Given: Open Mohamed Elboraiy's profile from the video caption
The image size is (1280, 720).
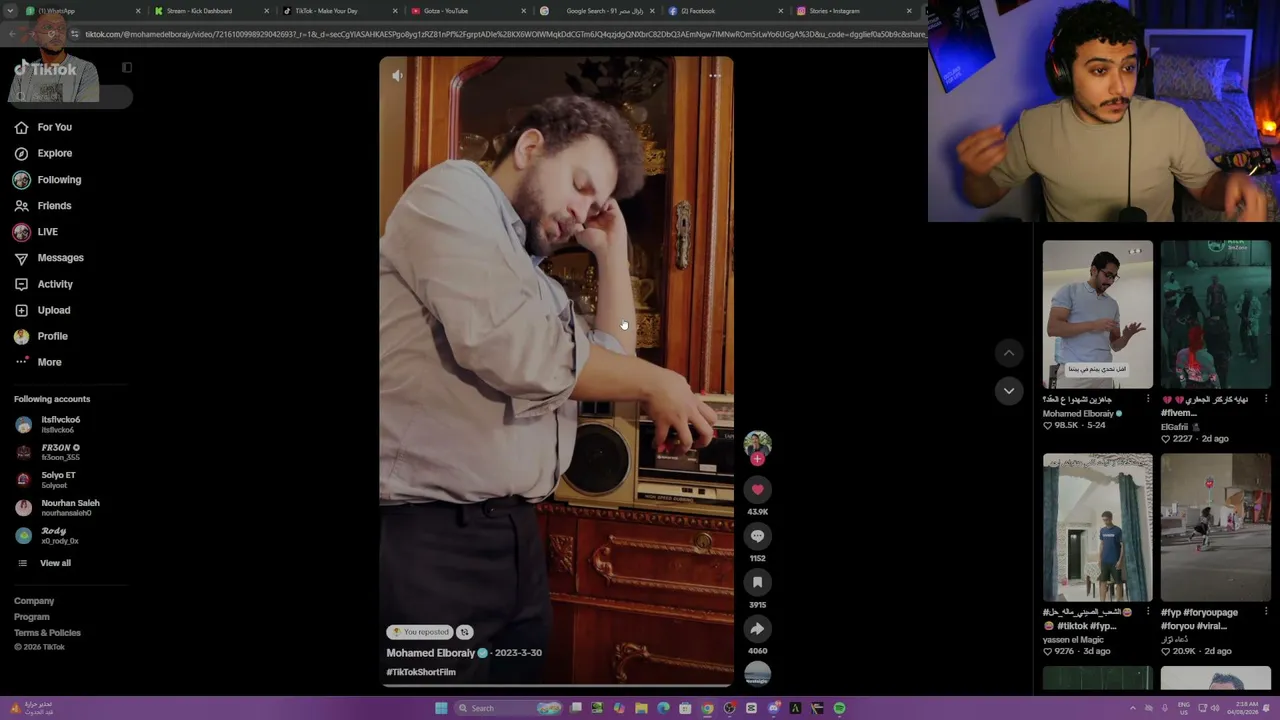Looking at the screenshot, I should [x=431, y=653].
